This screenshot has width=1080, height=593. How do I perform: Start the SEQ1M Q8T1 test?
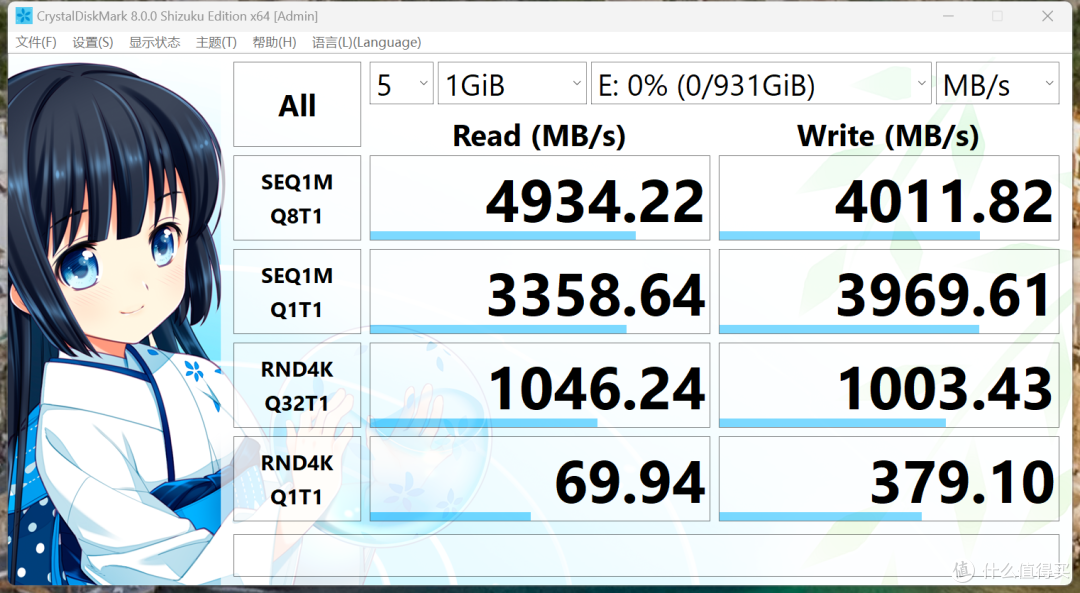pos(297,198)
